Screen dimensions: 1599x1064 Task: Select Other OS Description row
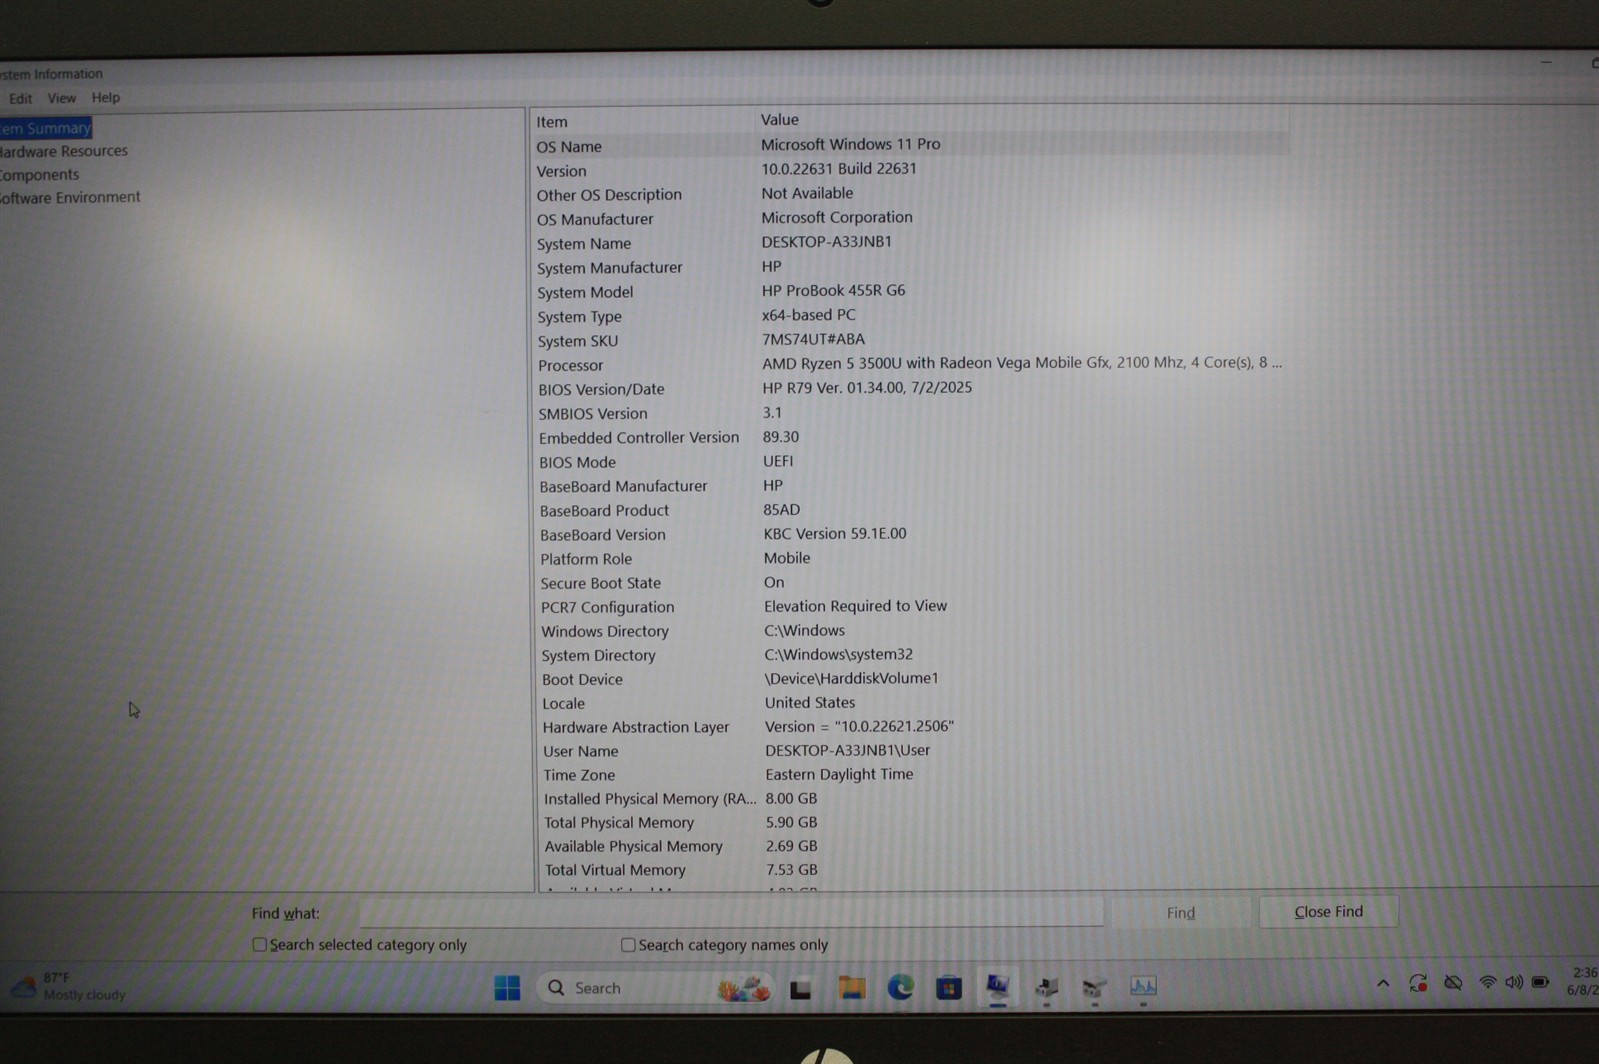coord(910,194)
